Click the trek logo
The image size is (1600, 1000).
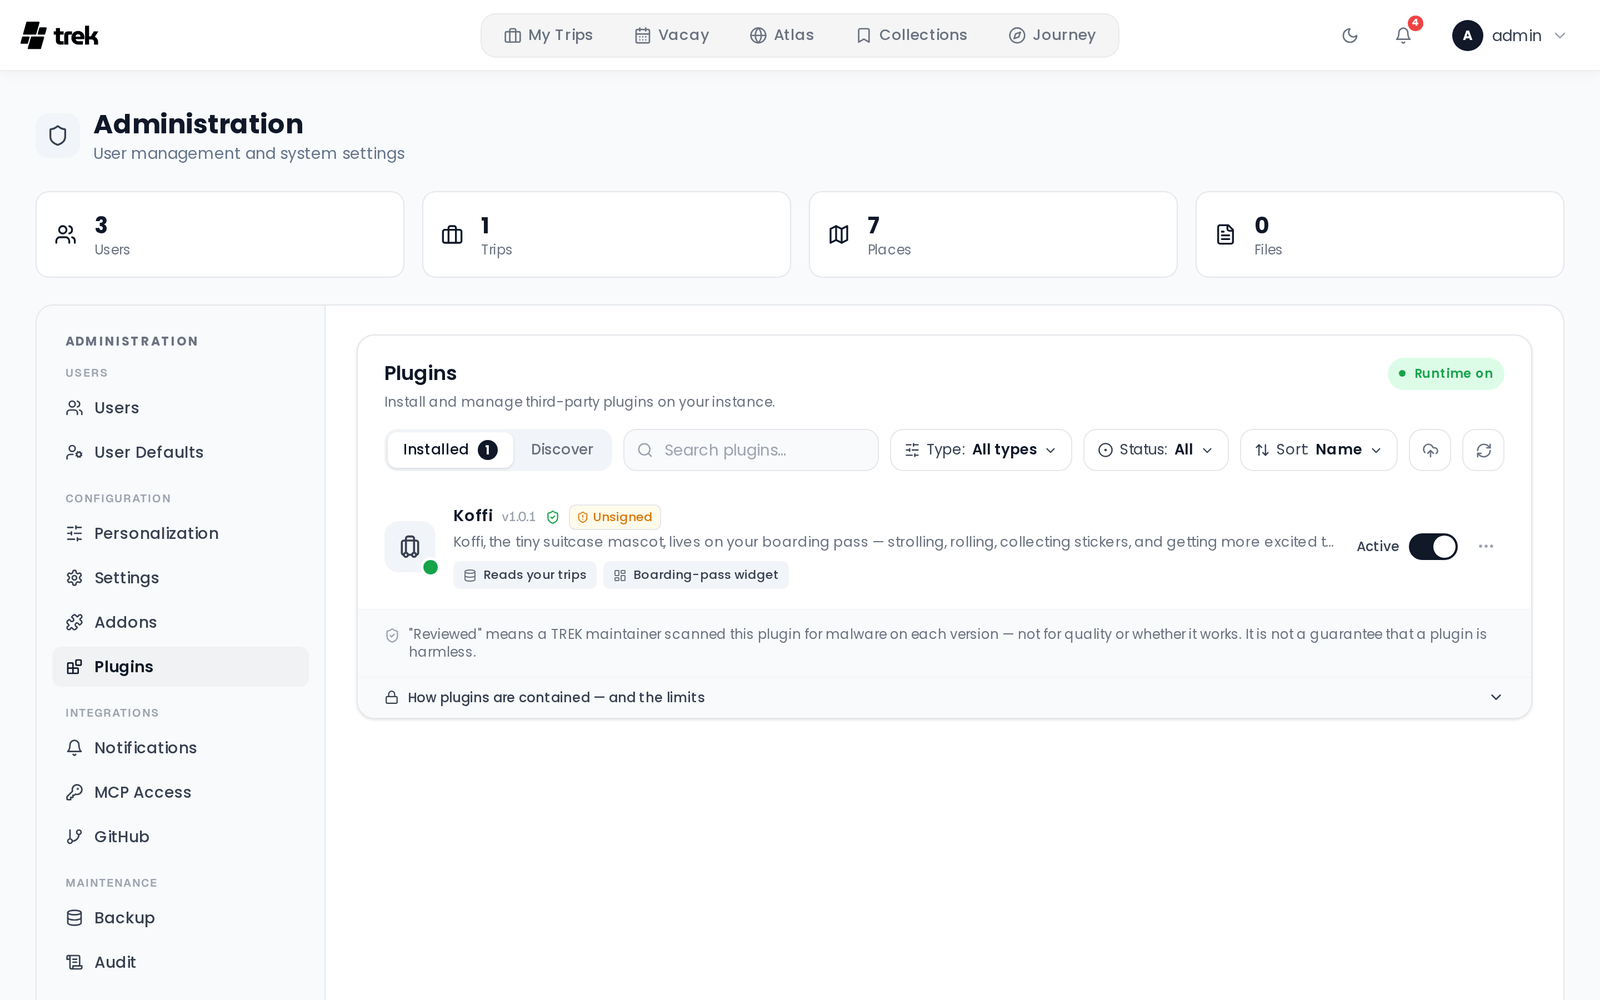[60, 35]
